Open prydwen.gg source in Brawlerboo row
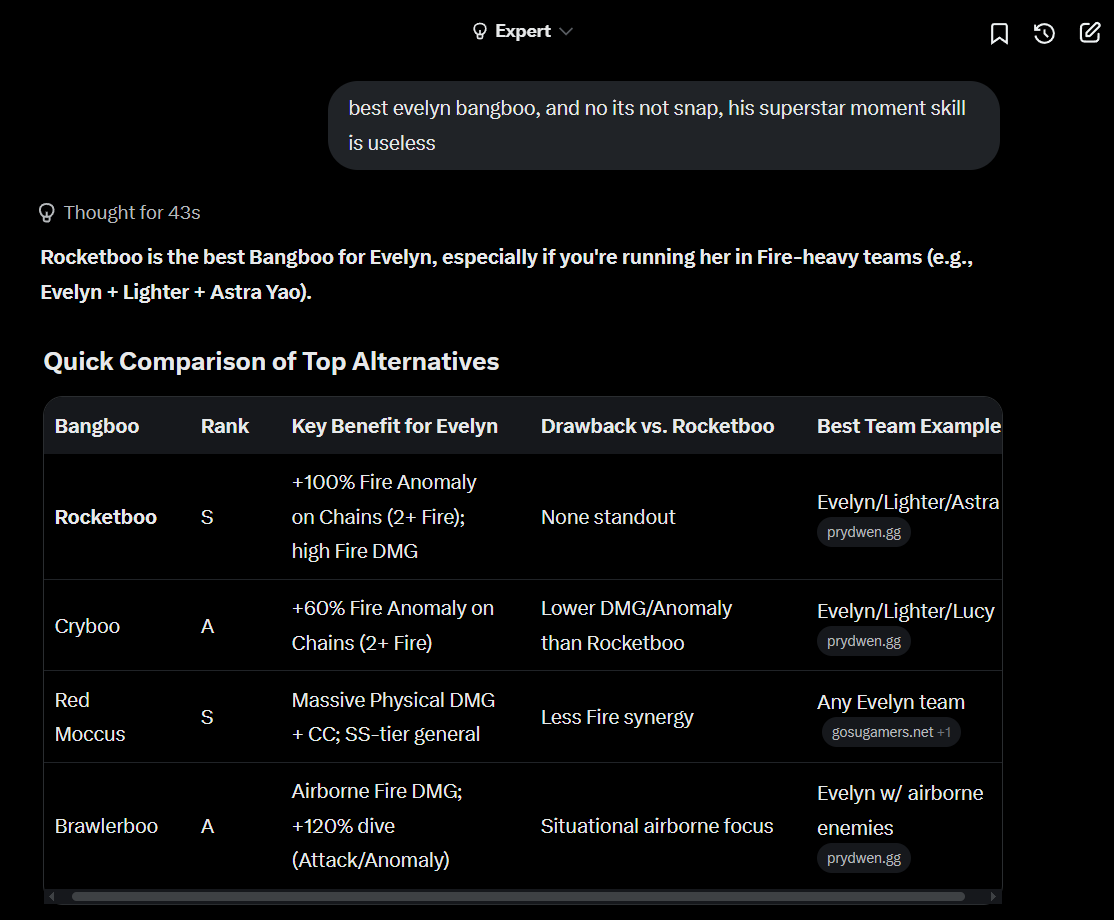 pyautogui.click(x=863, y=858)
